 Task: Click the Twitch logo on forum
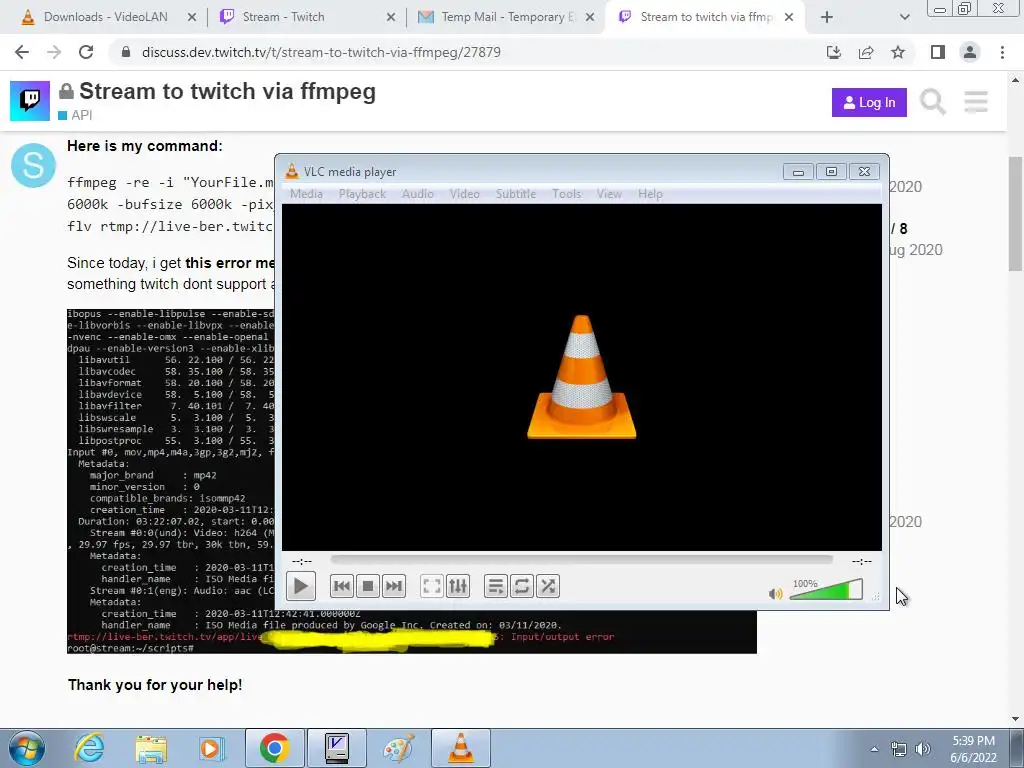[x=29, y=101]
